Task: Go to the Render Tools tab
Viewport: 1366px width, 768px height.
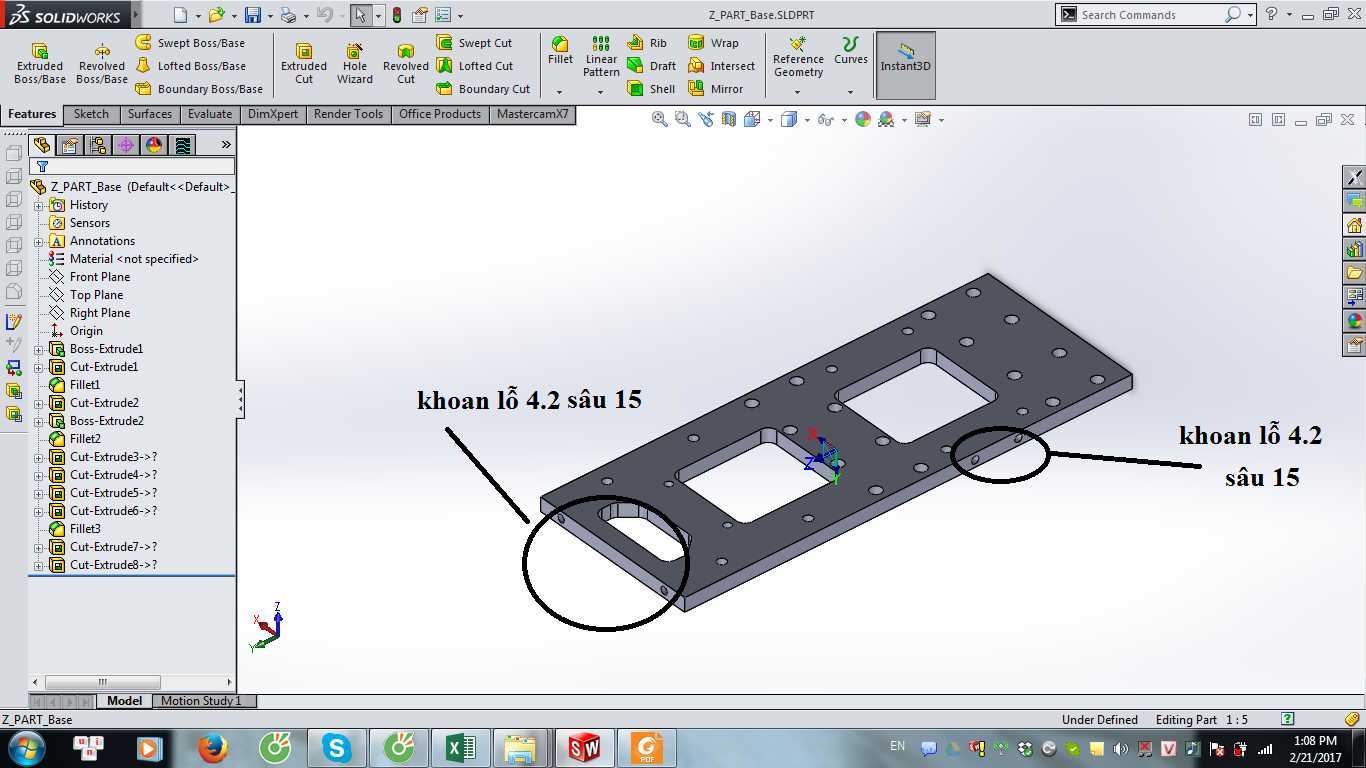Action: 348,114
